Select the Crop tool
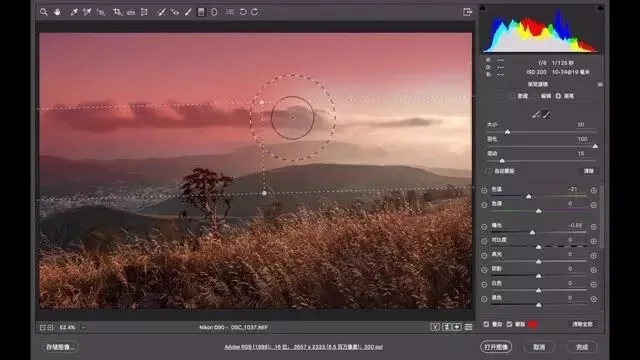Image resolution: width=640 pixels, height=360 pixels. pyautogui.click(x=117, y=12)
